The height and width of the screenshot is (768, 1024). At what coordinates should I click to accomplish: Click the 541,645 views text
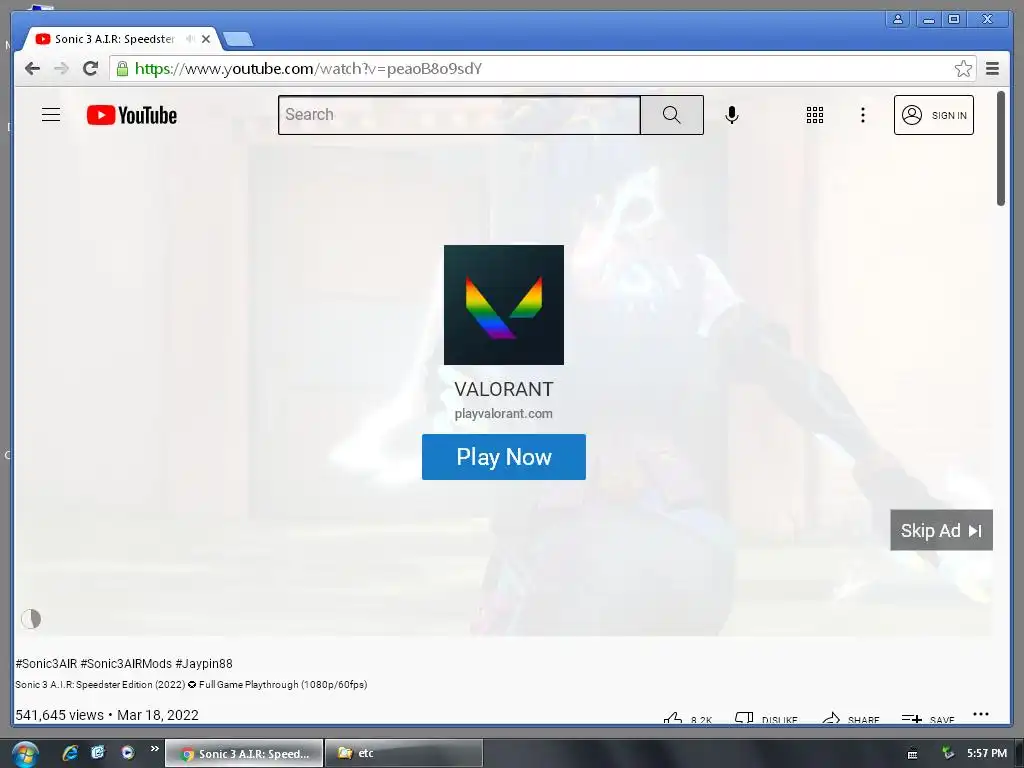(59, 715)
